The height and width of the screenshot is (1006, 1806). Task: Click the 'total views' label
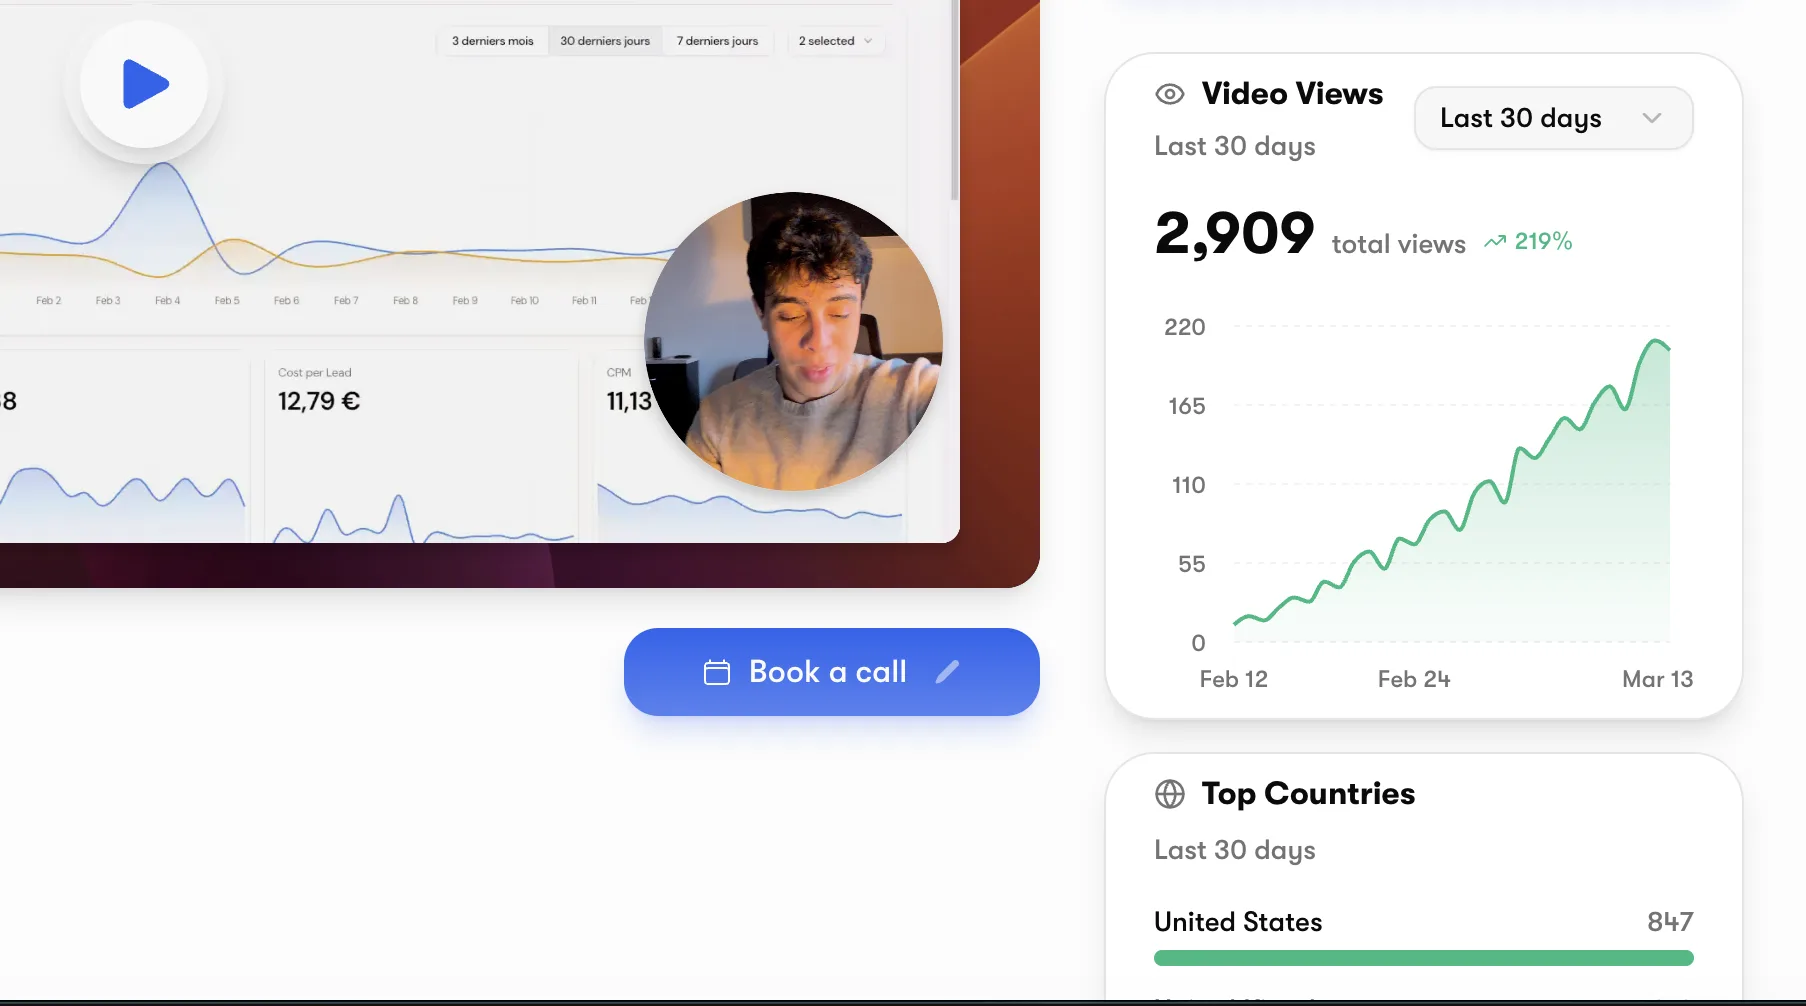pyautogui.click(x=1398, y=244)
